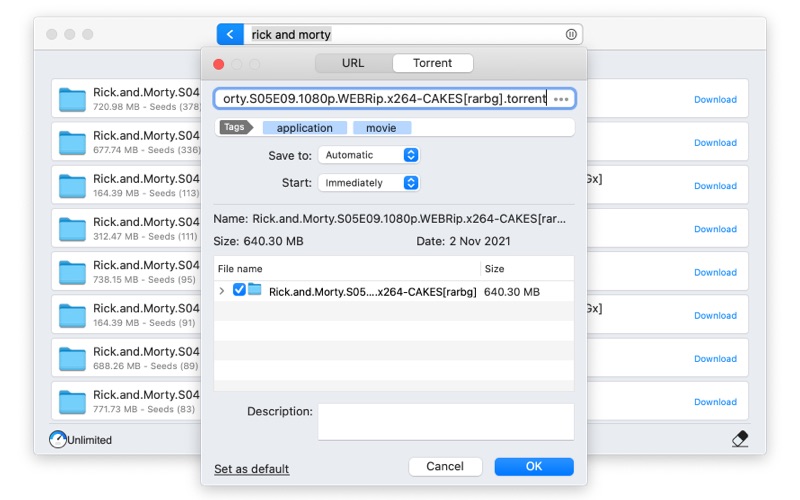Click folder icon of the 677.74 MB result
Screen dimensions: 800x500
coord(72,143)
